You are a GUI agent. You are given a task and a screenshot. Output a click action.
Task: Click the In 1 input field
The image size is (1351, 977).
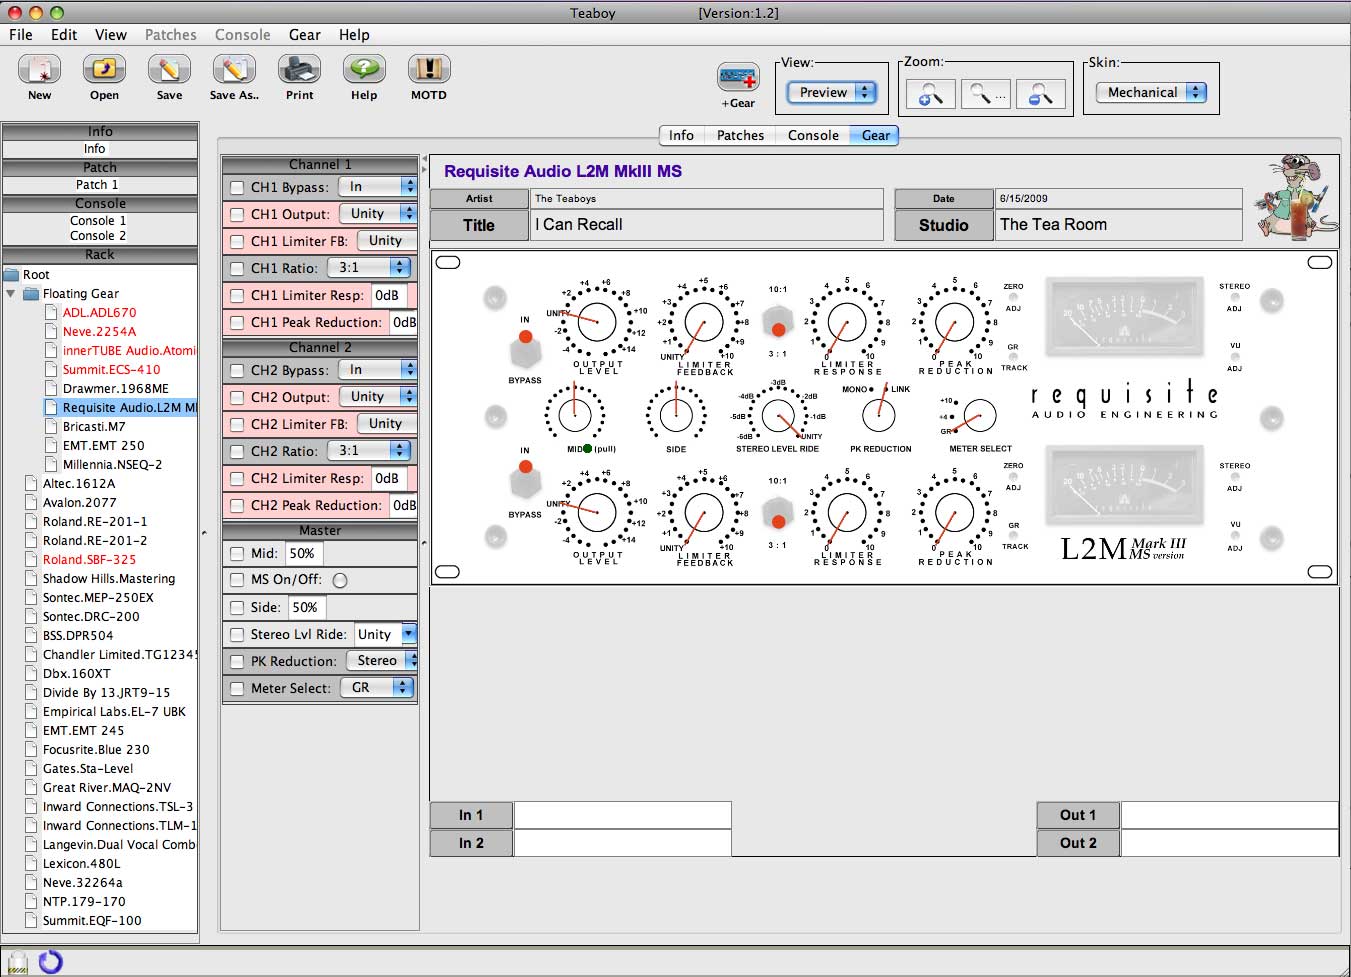click(x=622, y=815)
